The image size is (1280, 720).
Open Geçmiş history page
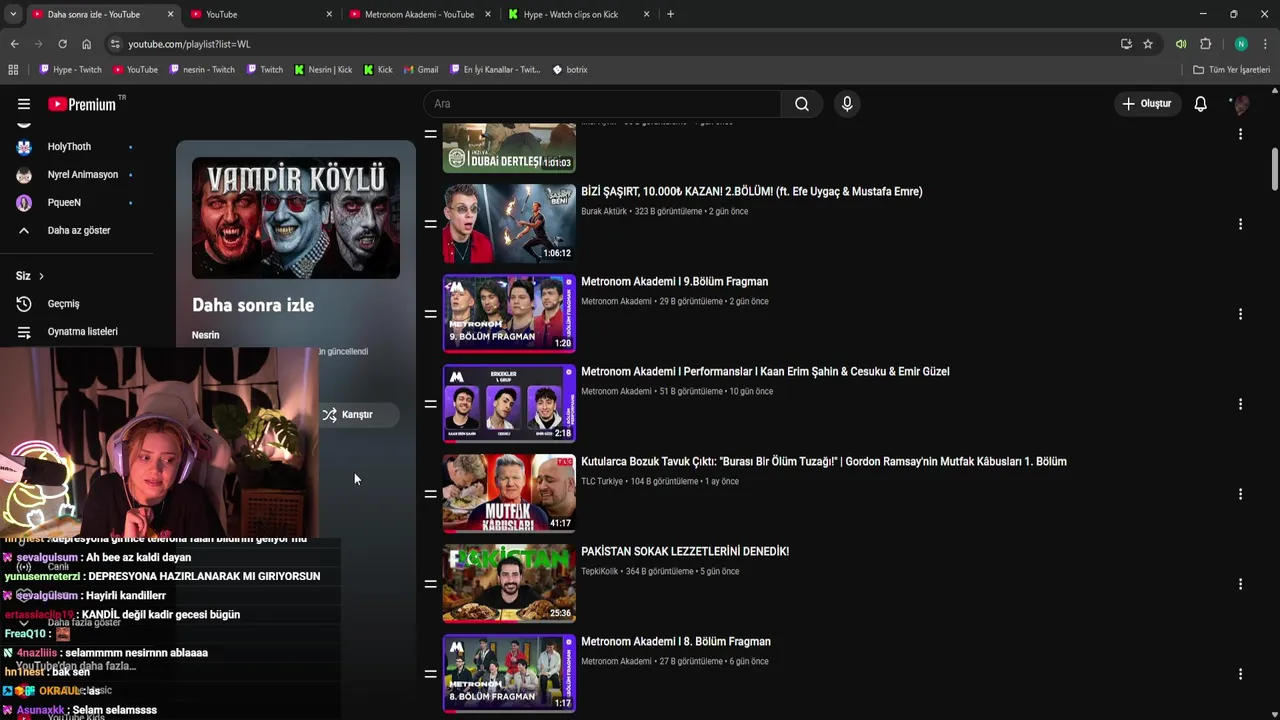[76, 304]
